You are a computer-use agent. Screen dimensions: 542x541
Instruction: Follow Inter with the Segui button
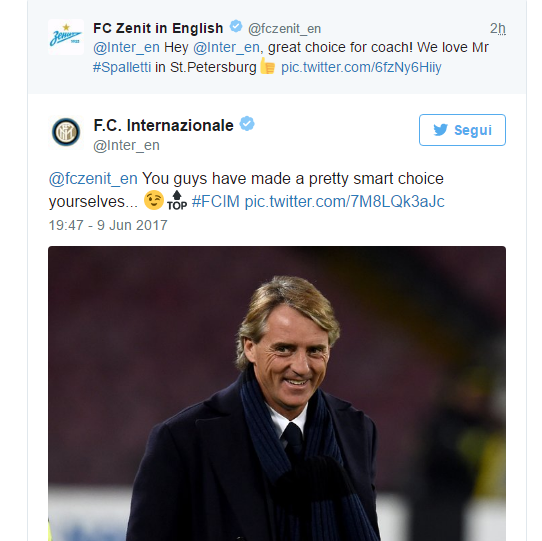(x=462, y=130)
